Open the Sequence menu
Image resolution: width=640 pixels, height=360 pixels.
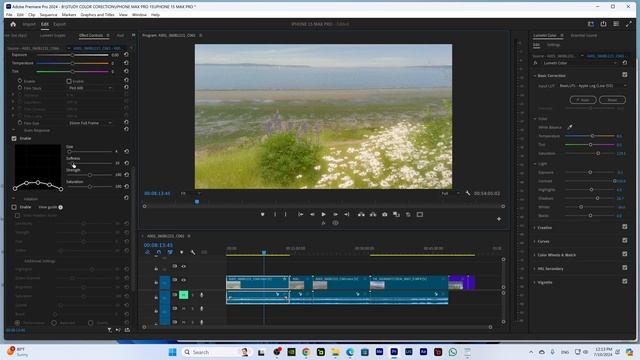48,15
